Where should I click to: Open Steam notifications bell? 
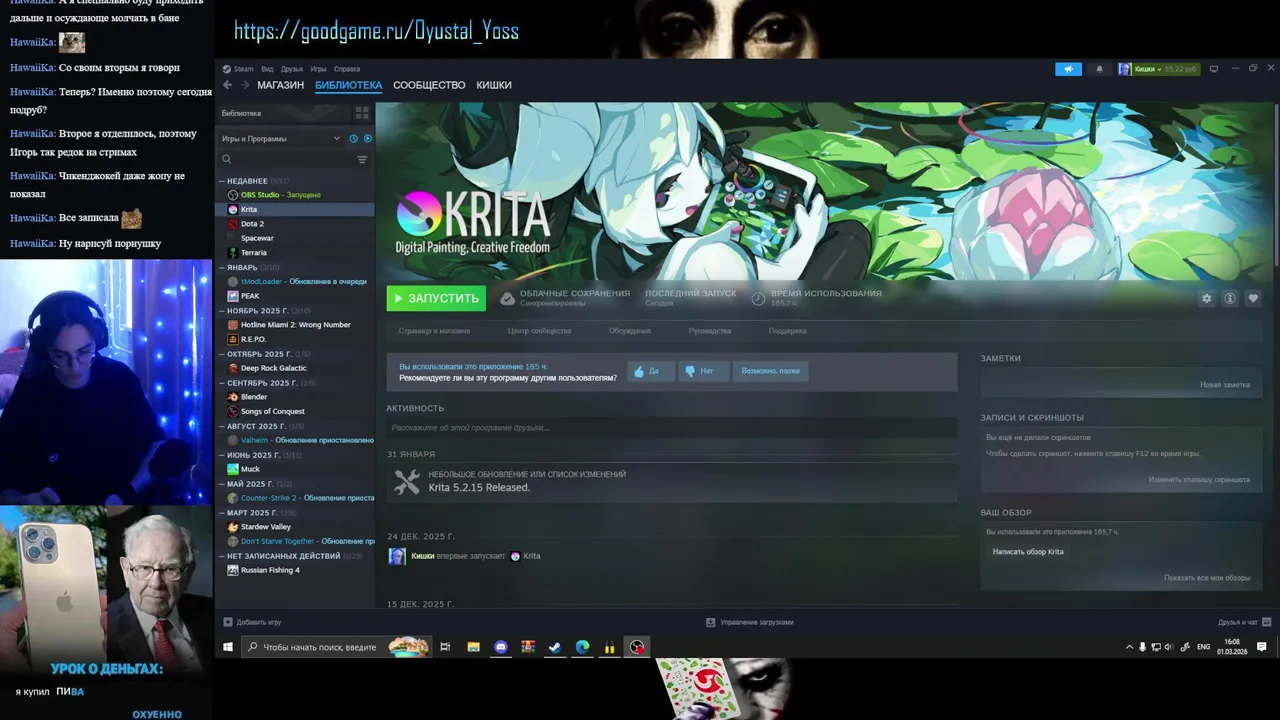(x=1100, y=69)
